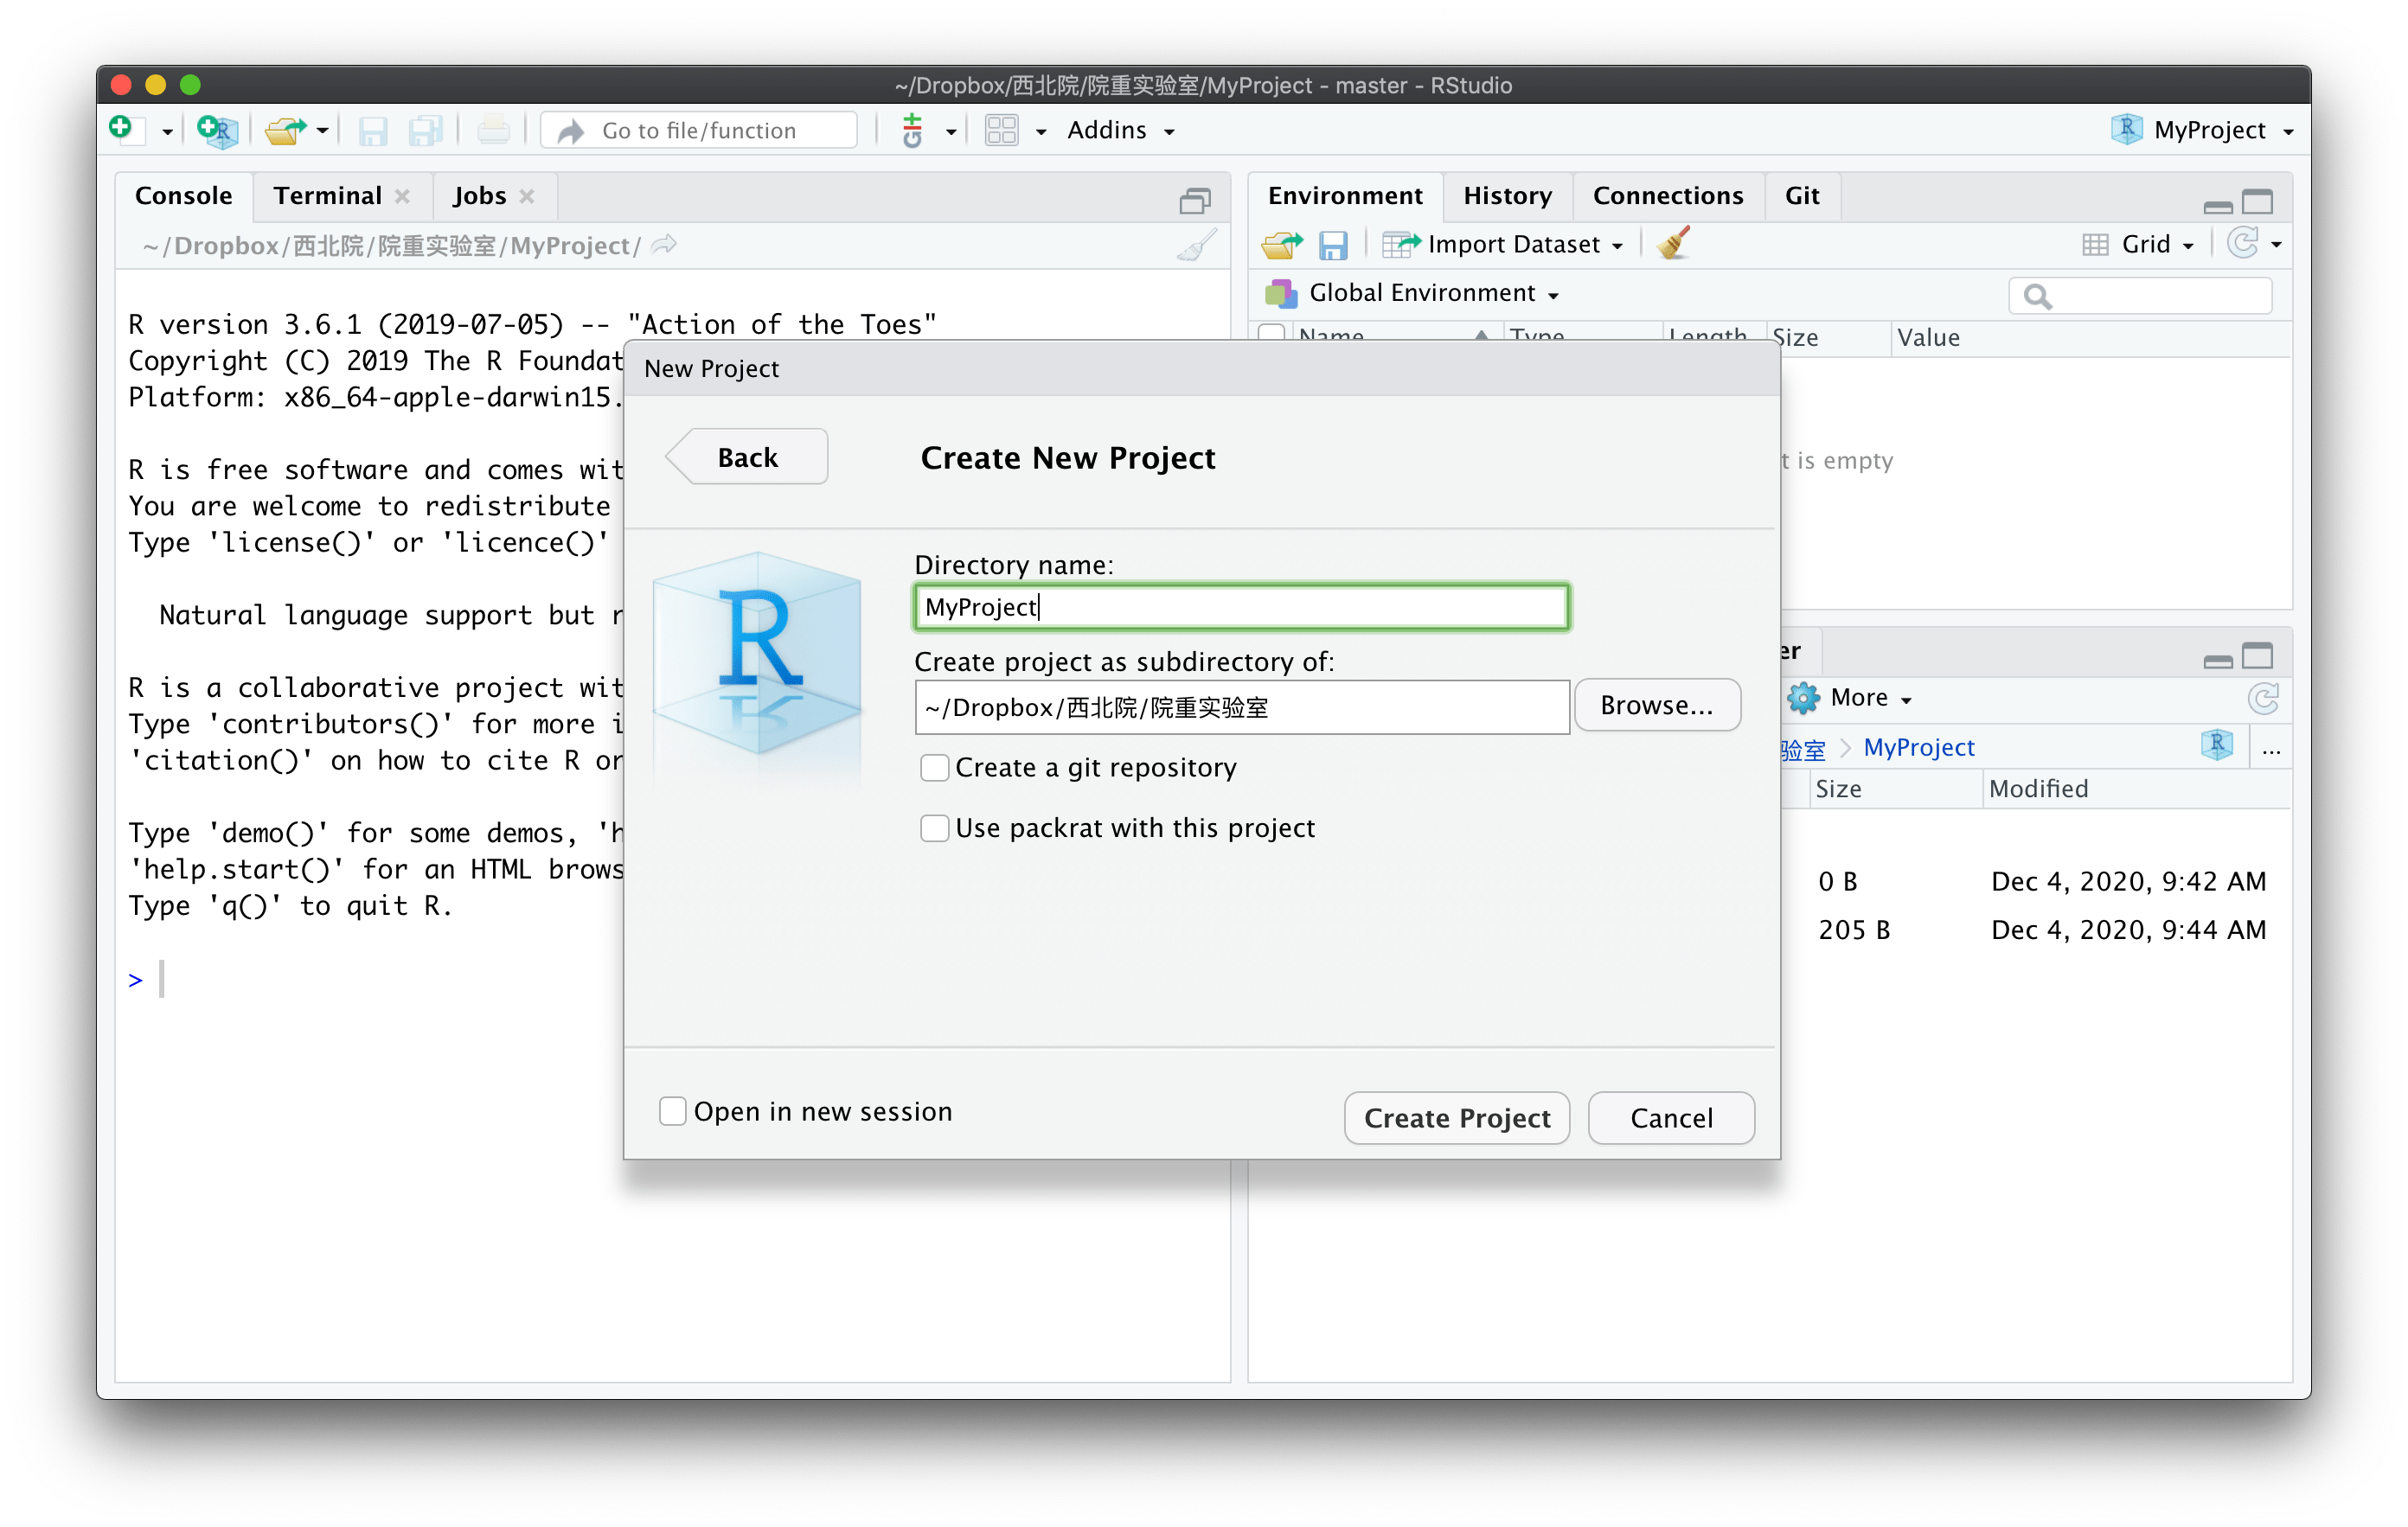This screenshot has height=1527, width=2408.
Task: Focus the Go to file/function field
Action: (x=698, y=131)
